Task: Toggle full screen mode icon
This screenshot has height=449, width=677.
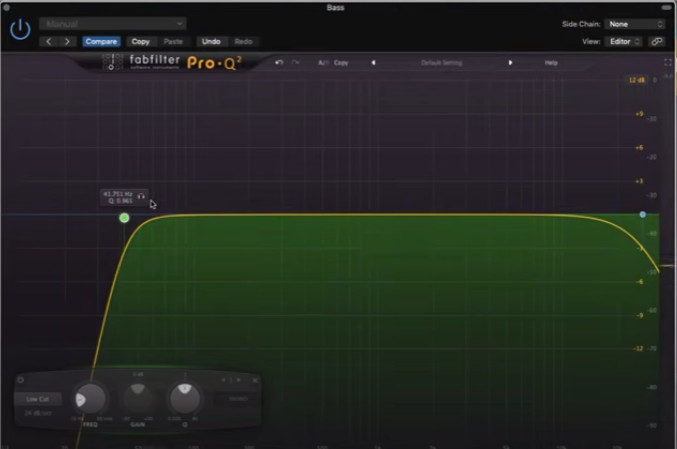Action: (x=668, y=63)
